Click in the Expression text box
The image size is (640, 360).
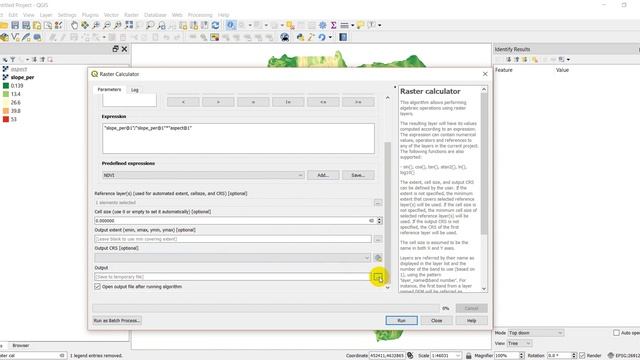[x=238, y=139]
